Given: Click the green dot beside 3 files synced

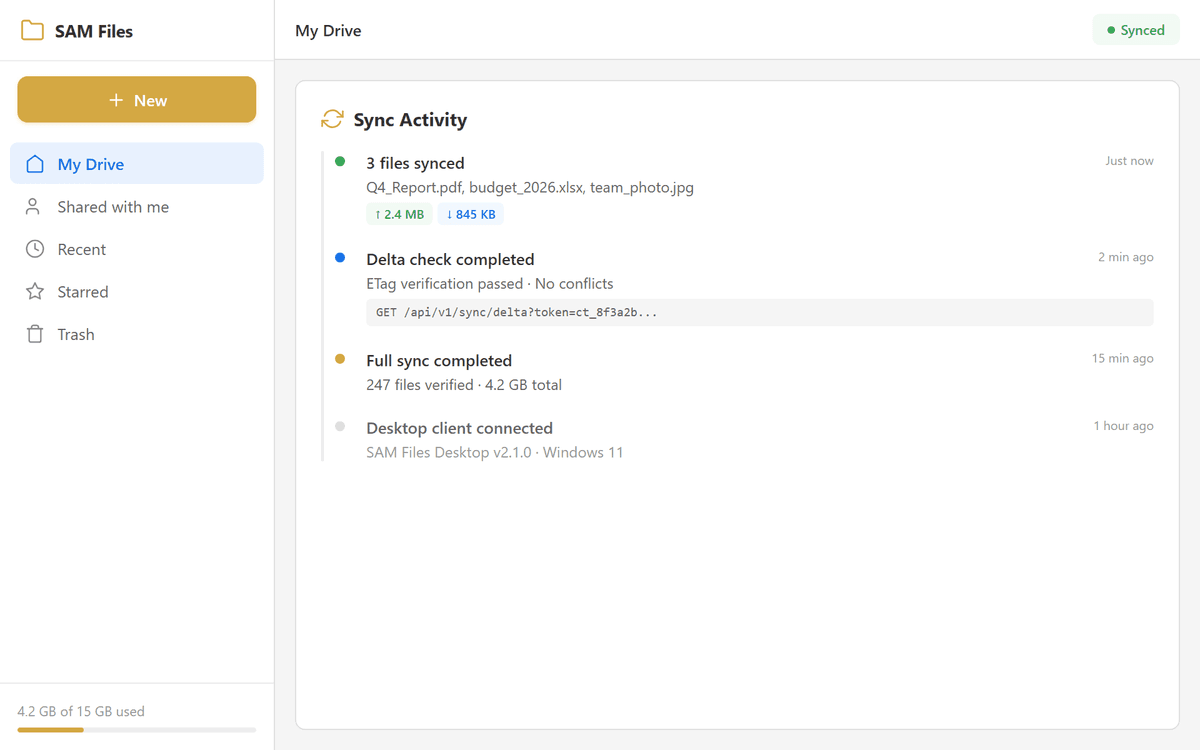Looking at the screenshot, I should coord(340,160).
